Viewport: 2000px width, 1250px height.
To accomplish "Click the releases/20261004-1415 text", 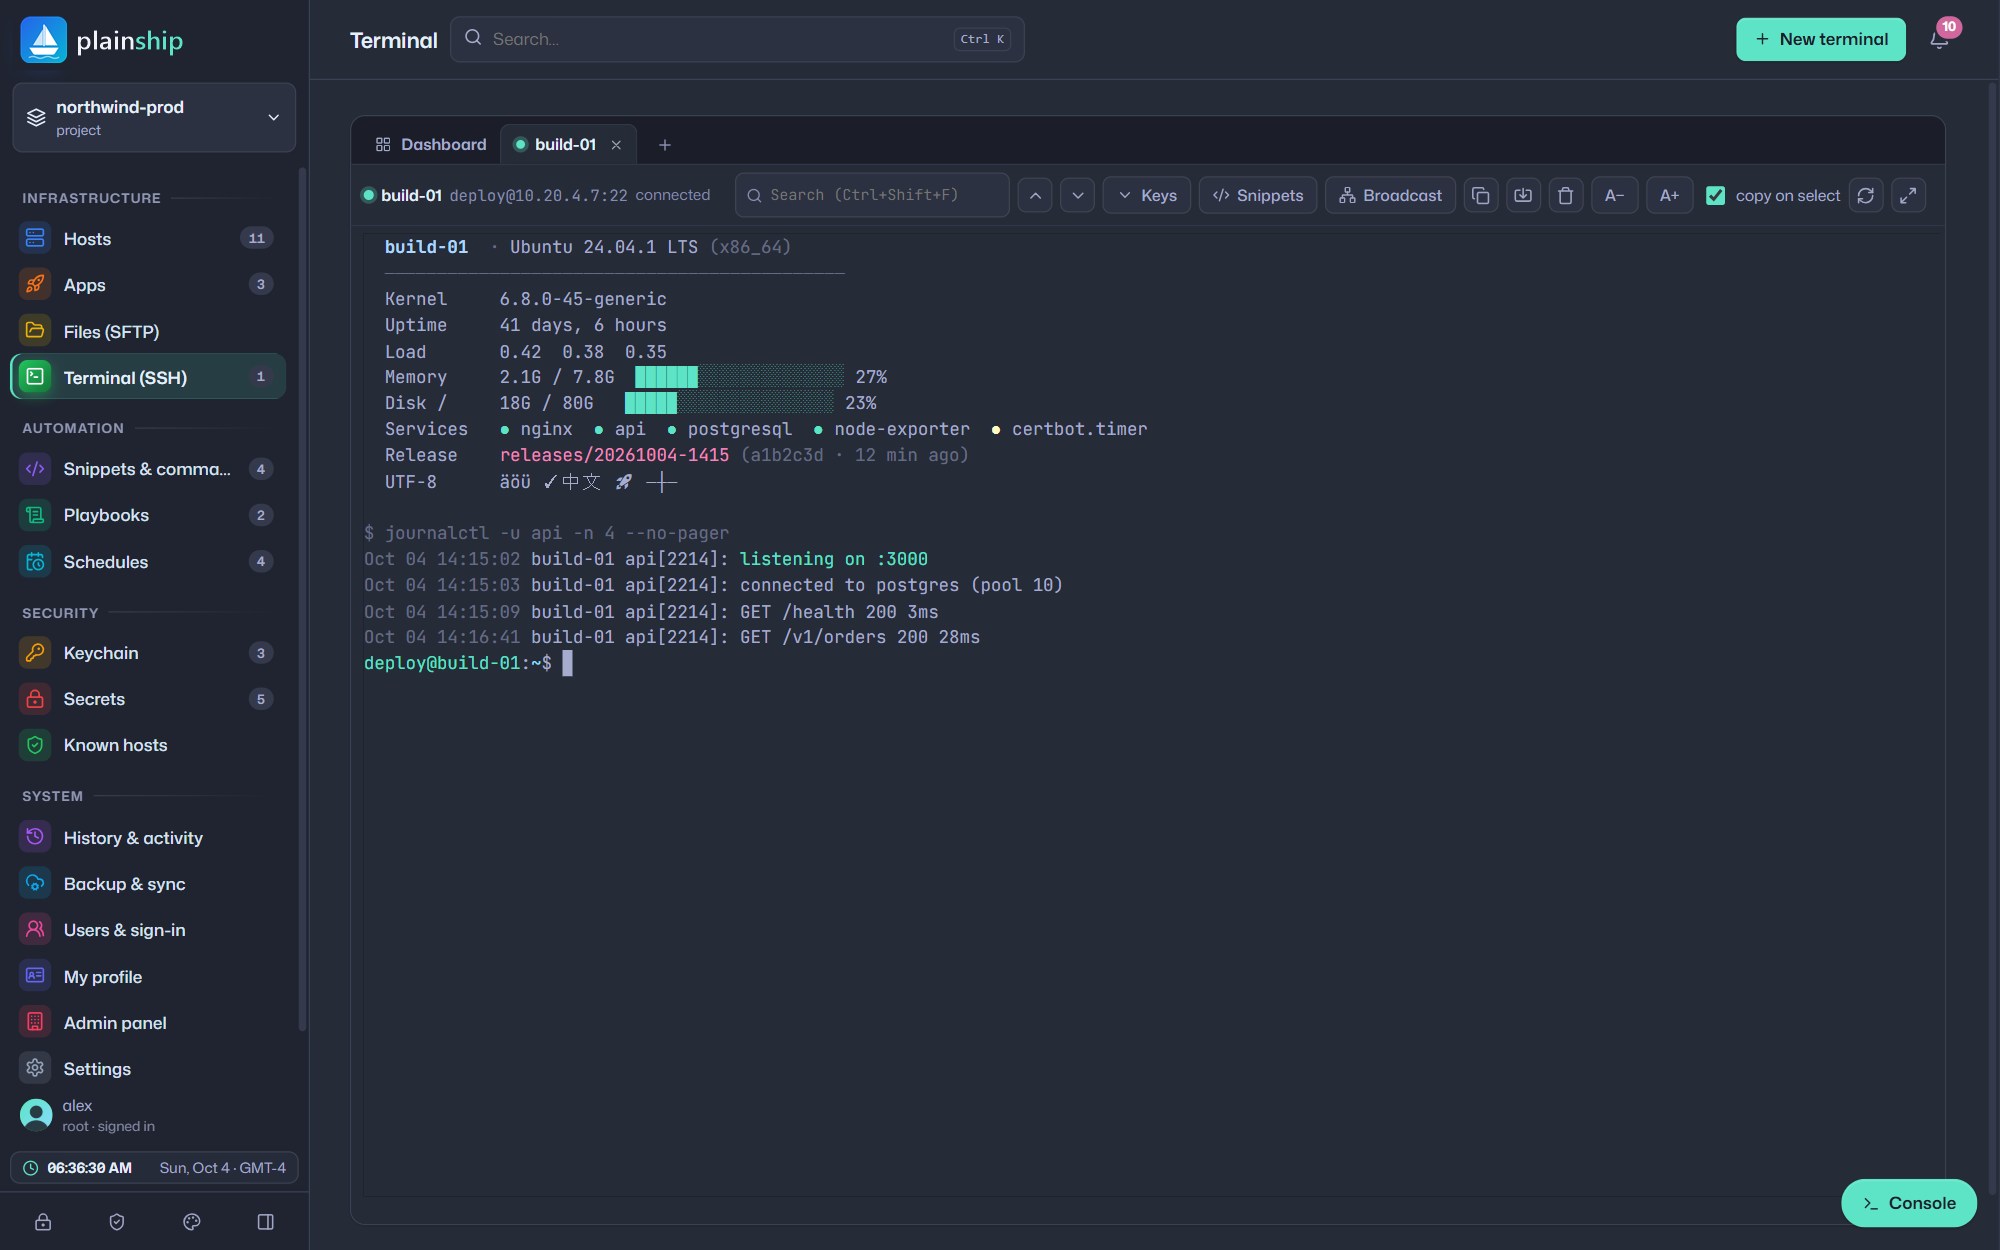I will 614,455.
